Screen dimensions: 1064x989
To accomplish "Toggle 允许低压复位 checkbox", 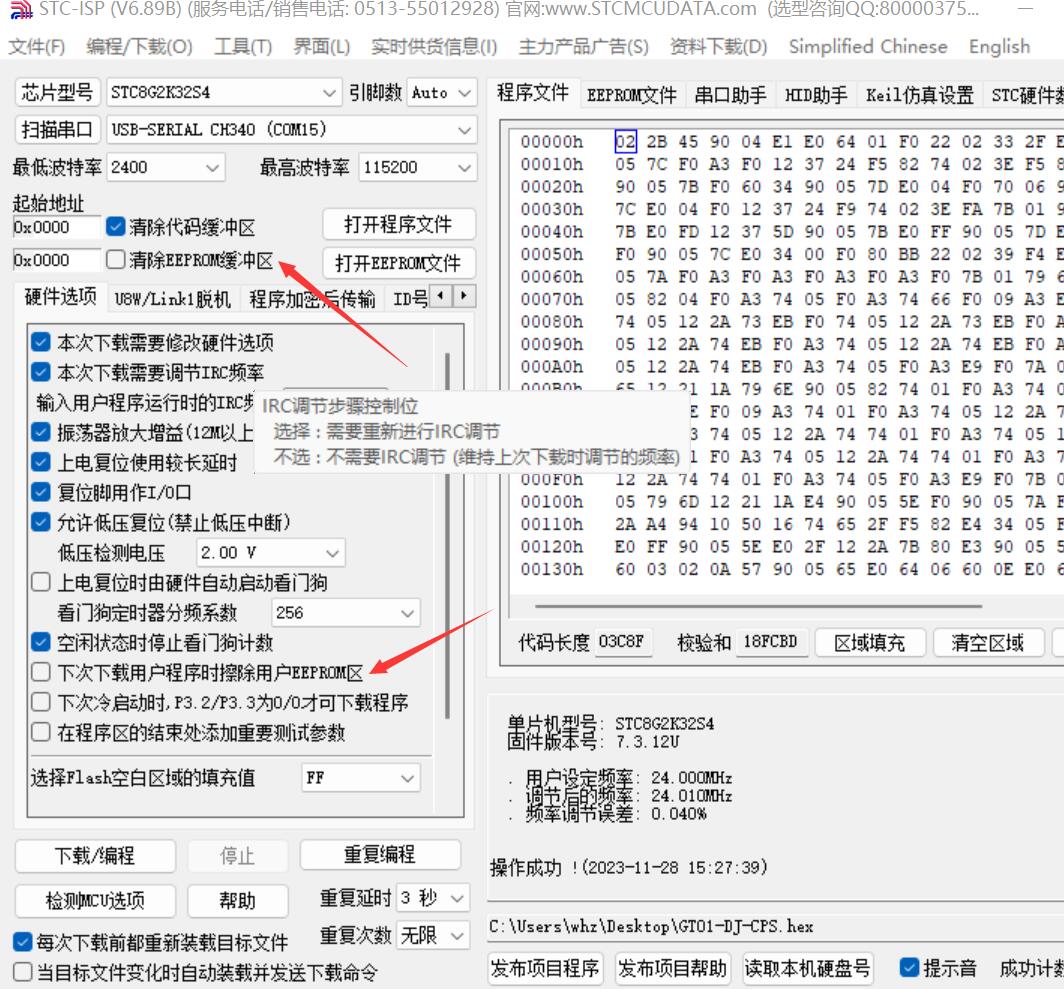I will pos(41,522).
